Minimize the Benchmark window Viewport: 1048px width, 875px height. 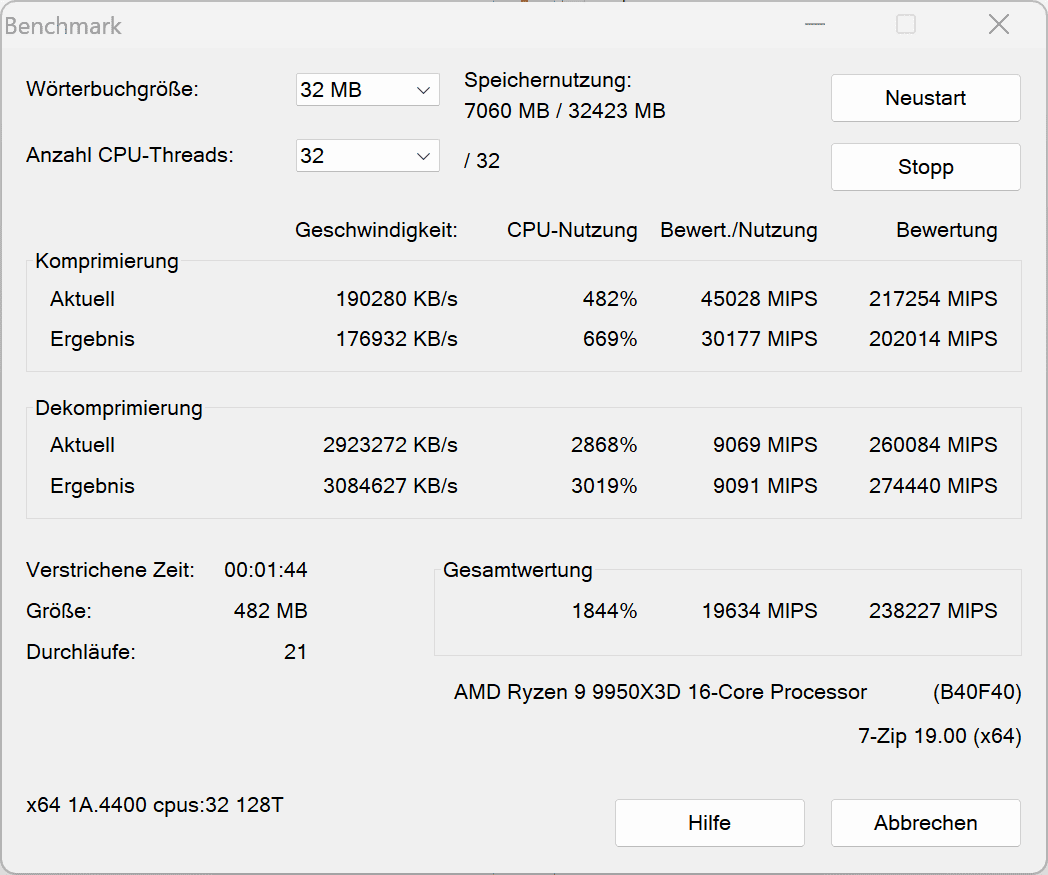[816, 25]
